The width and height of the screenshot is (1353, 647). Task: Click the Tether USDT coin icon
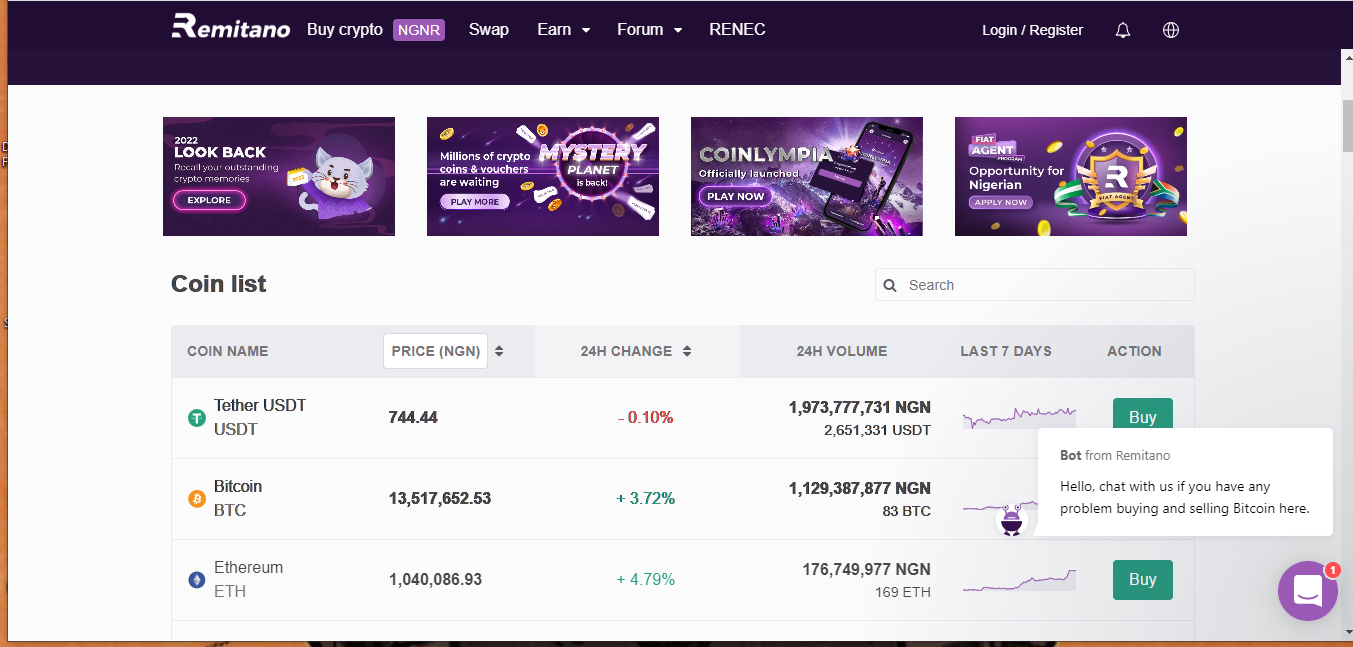pyautogui.click(x=197, y=418)
